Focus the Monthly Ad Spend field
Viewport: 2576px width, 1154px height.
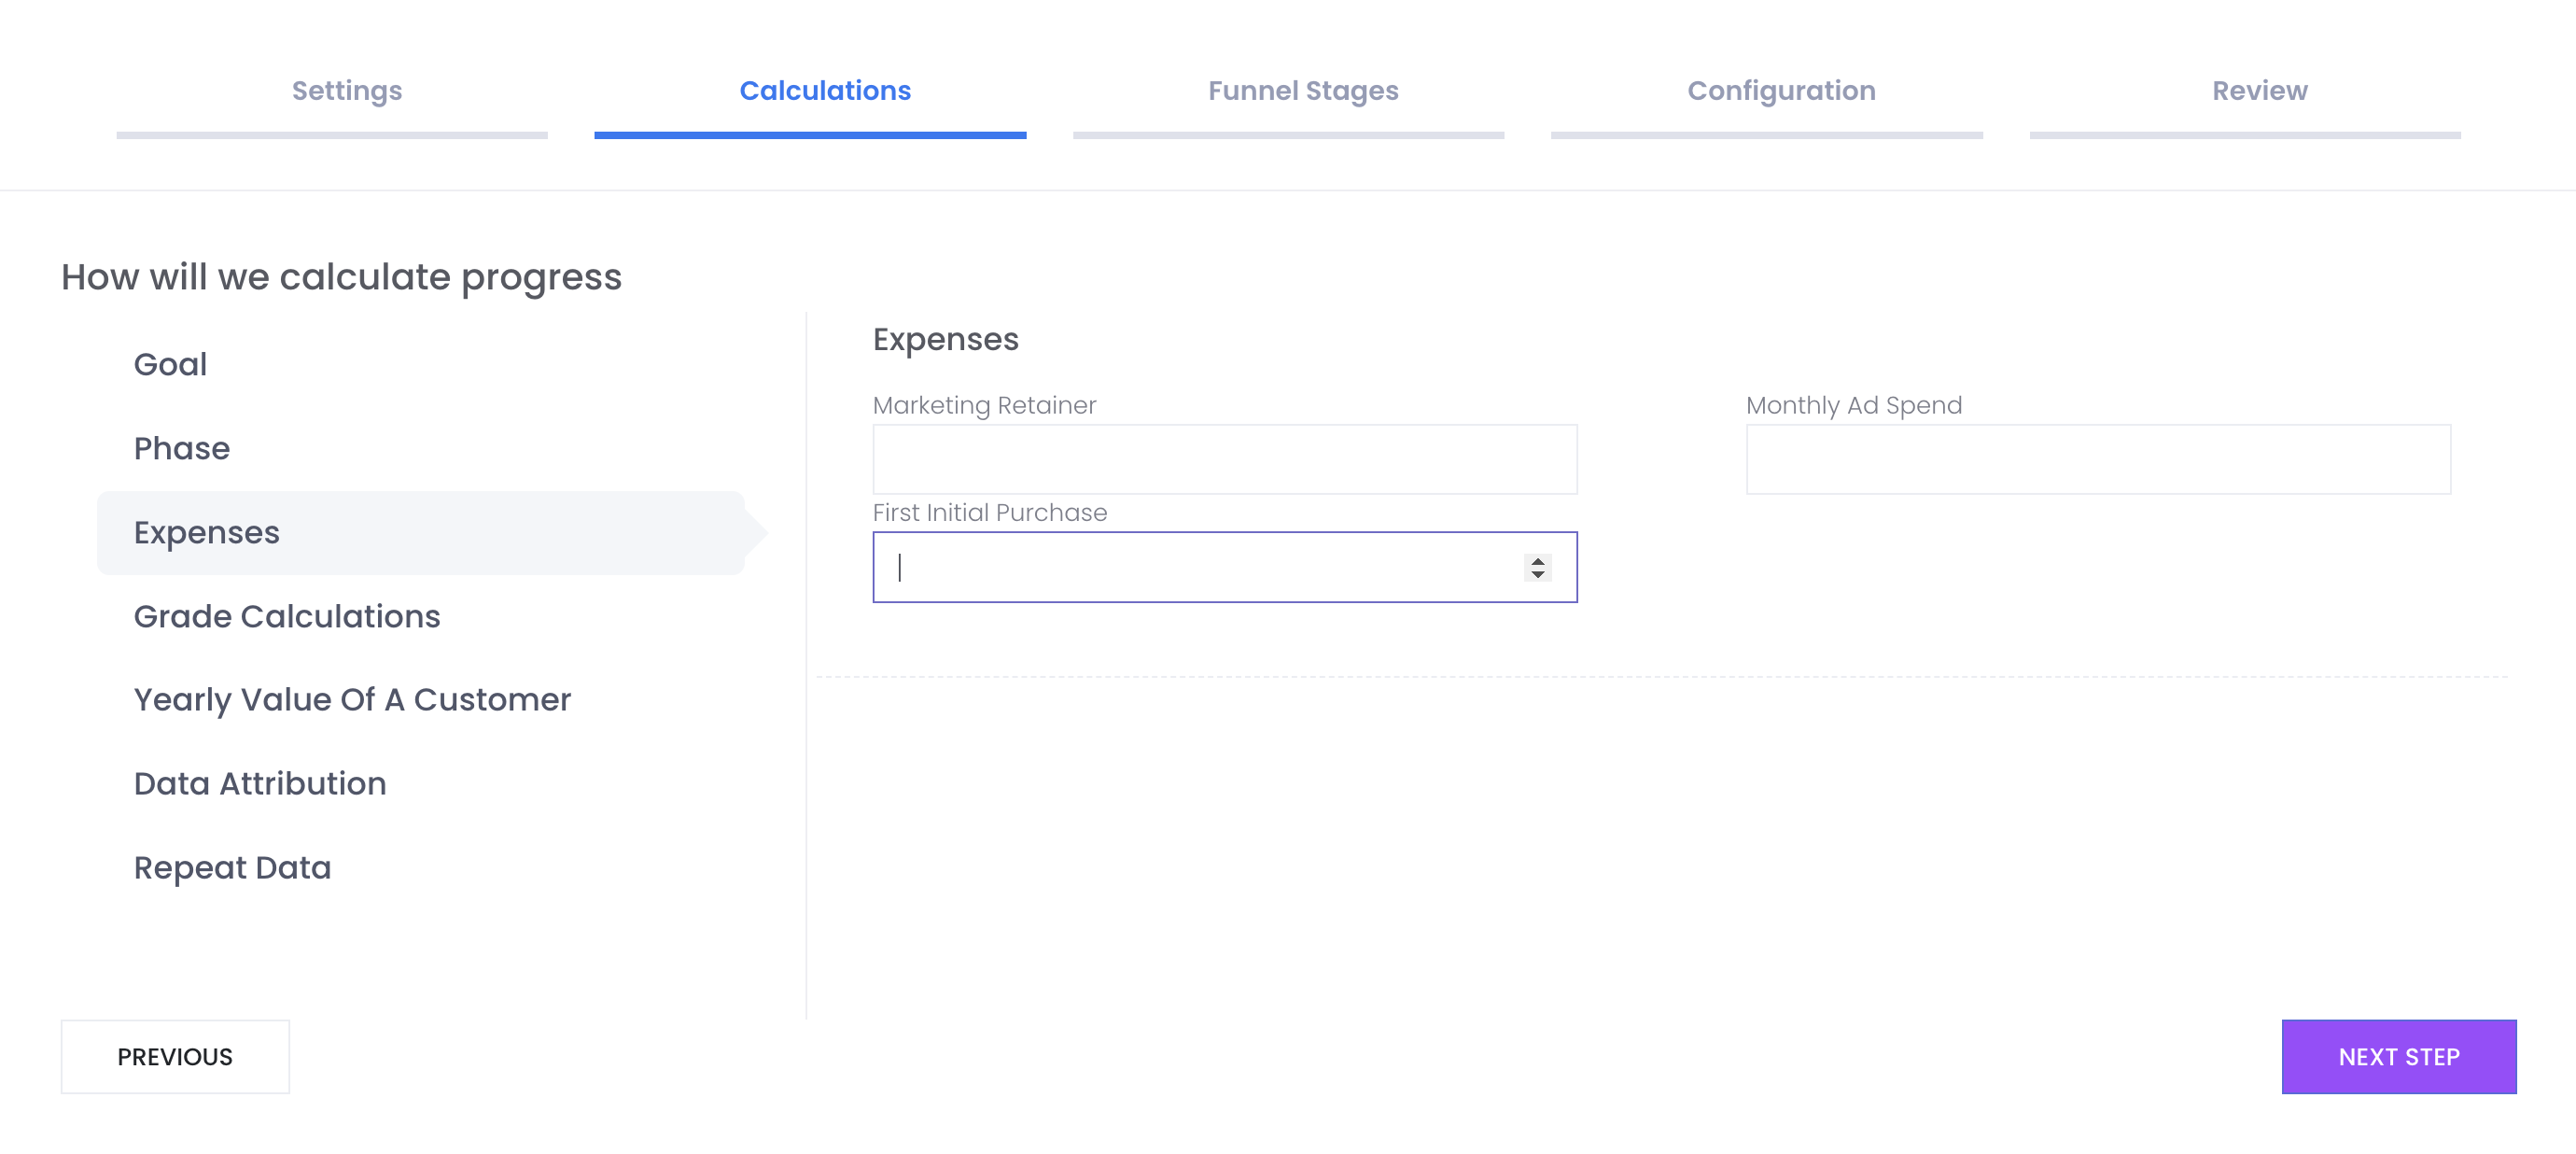[x=2097, y=459]
